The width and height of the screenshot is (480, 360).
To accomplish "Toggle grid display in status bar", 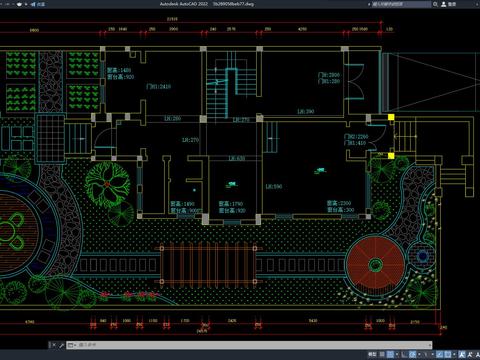I will (382, 354).
